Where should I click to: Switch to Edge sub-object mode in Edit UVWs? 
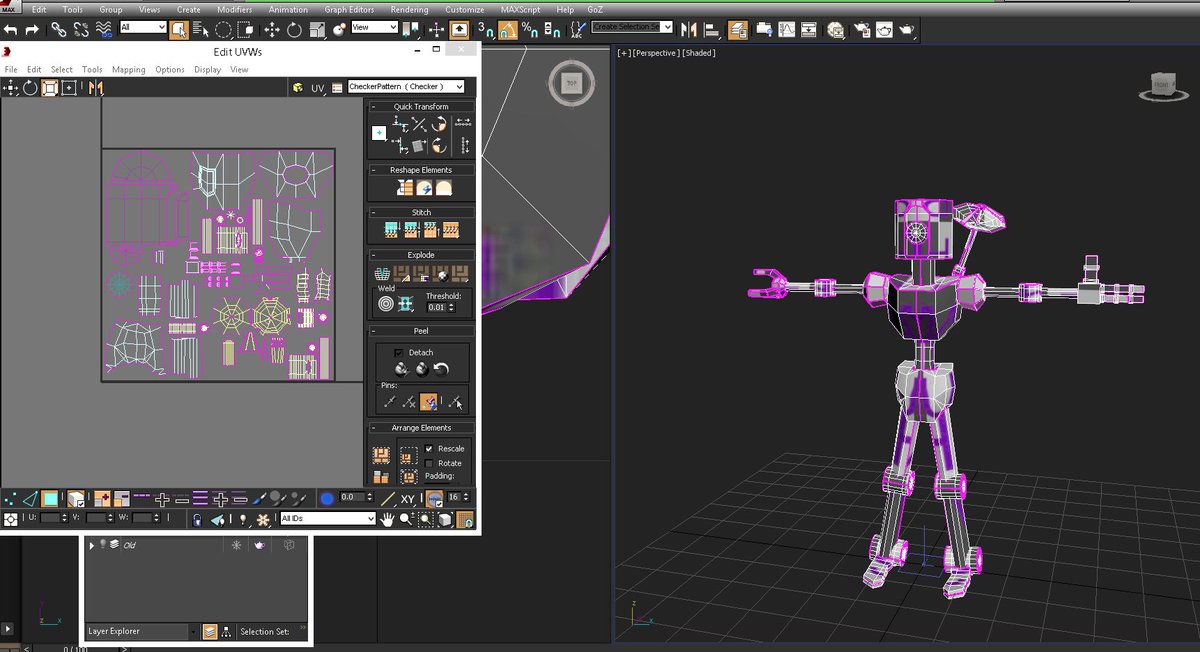30,497
